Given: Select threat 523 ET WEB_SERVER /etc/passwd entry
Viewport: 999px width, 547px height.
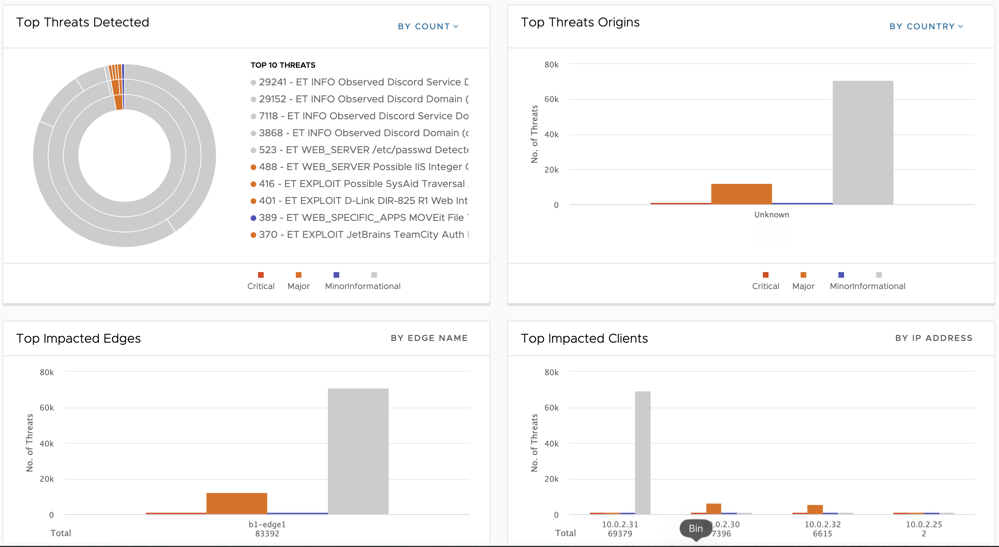Looking at the screenshot, I should pos(359,150).
